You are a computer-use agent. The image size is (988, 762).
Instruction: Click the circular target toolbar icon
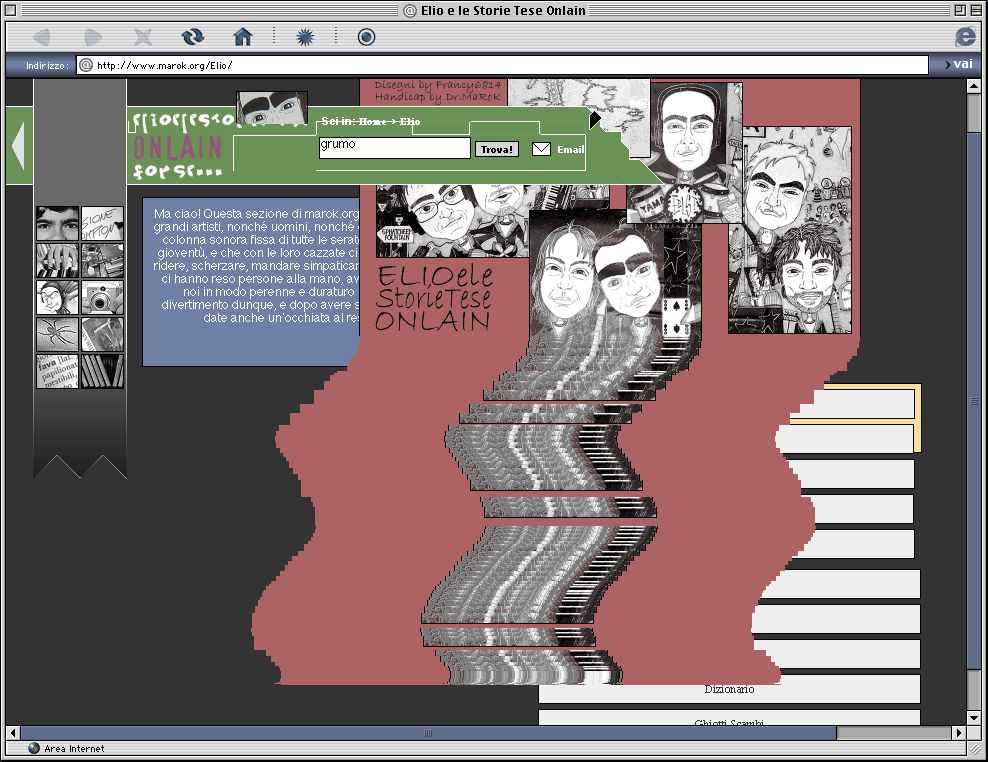coord(366,37)
